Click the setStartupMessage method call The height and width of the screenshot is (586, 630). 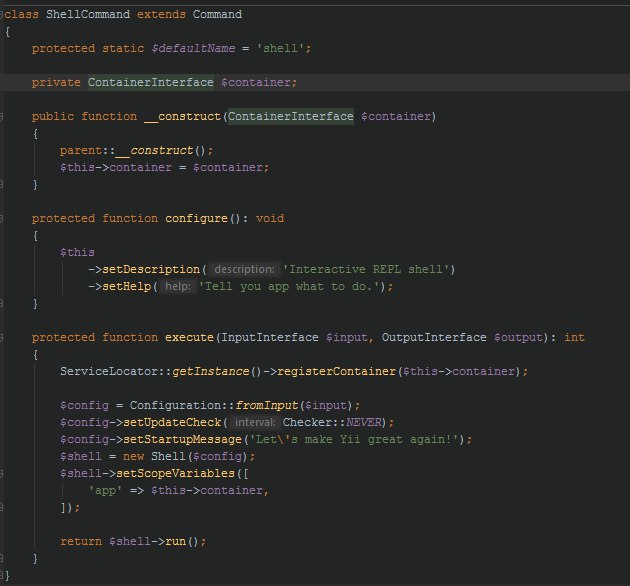(x=182, y=439)
